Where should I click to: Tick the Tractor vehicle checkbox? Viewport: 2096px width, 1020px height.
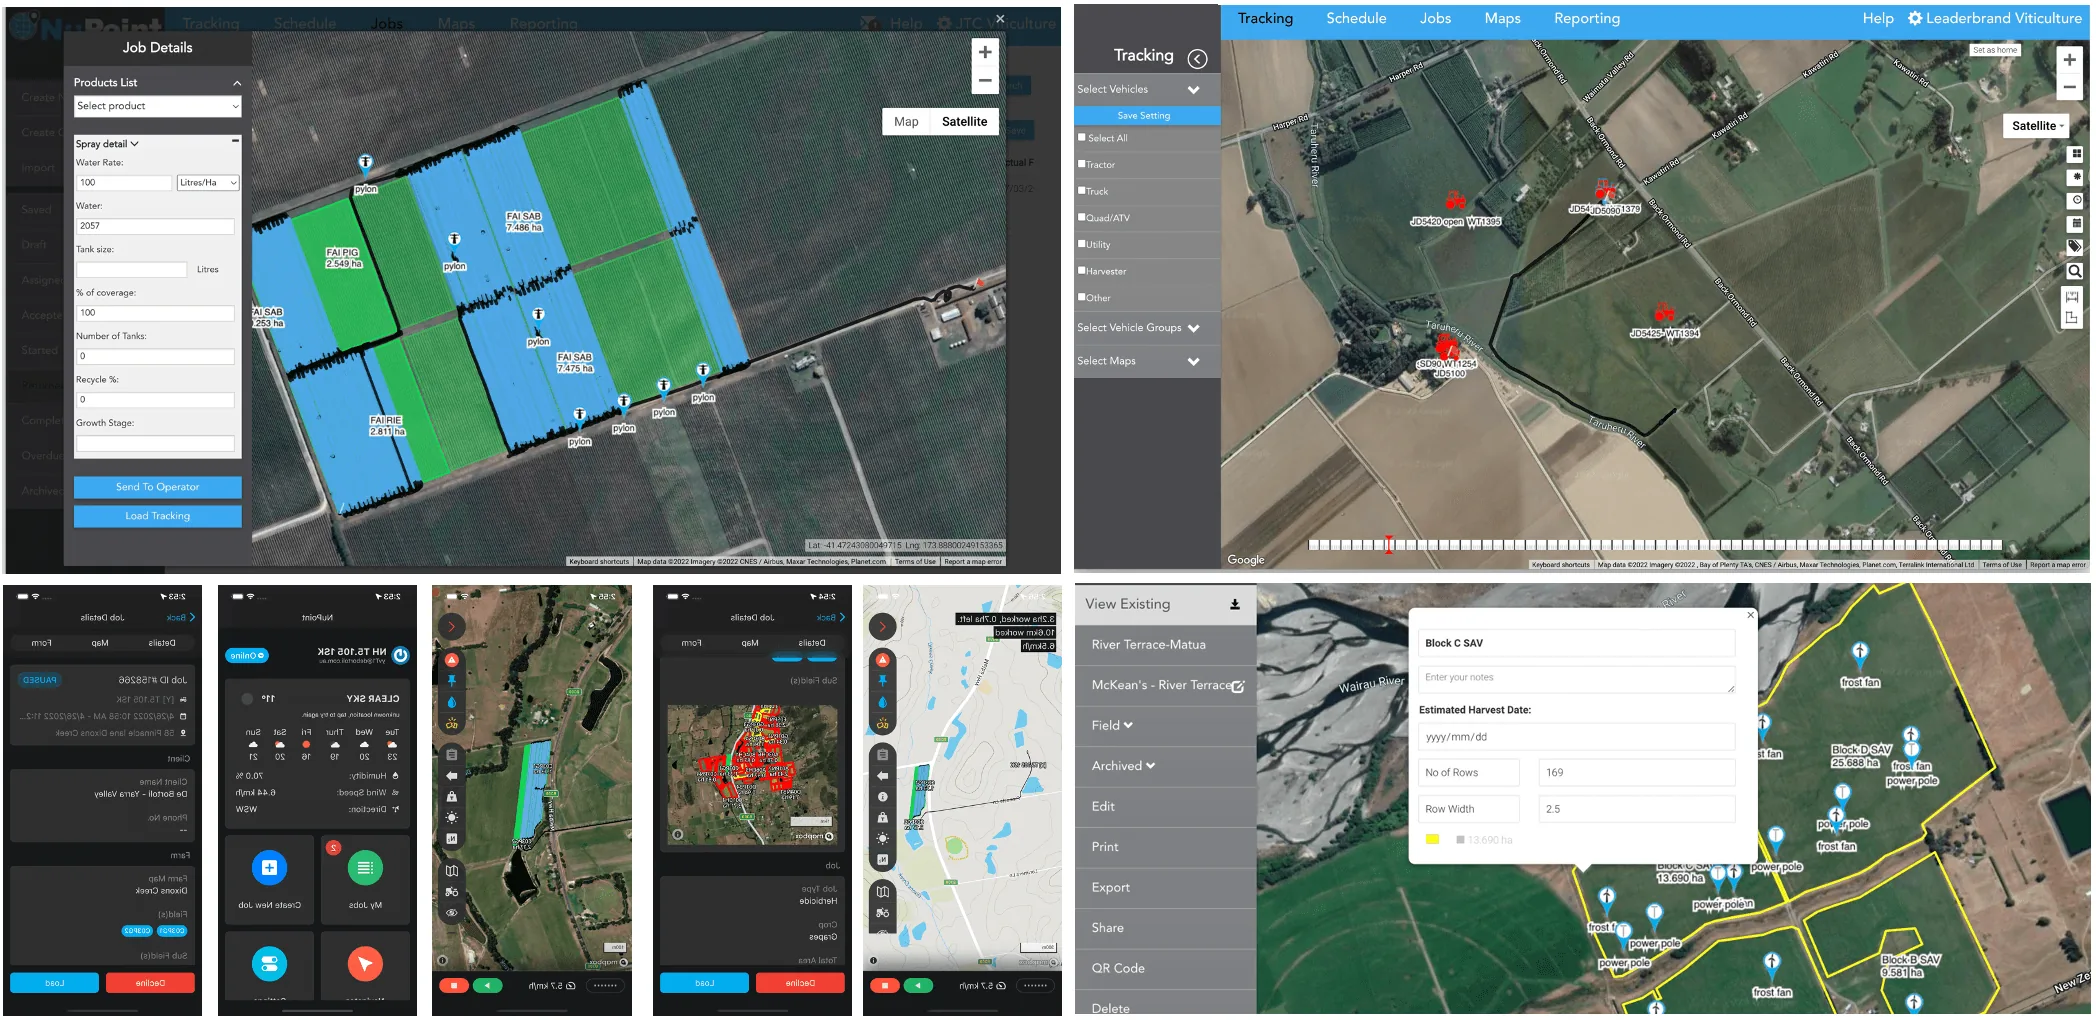pos(1082,164)
